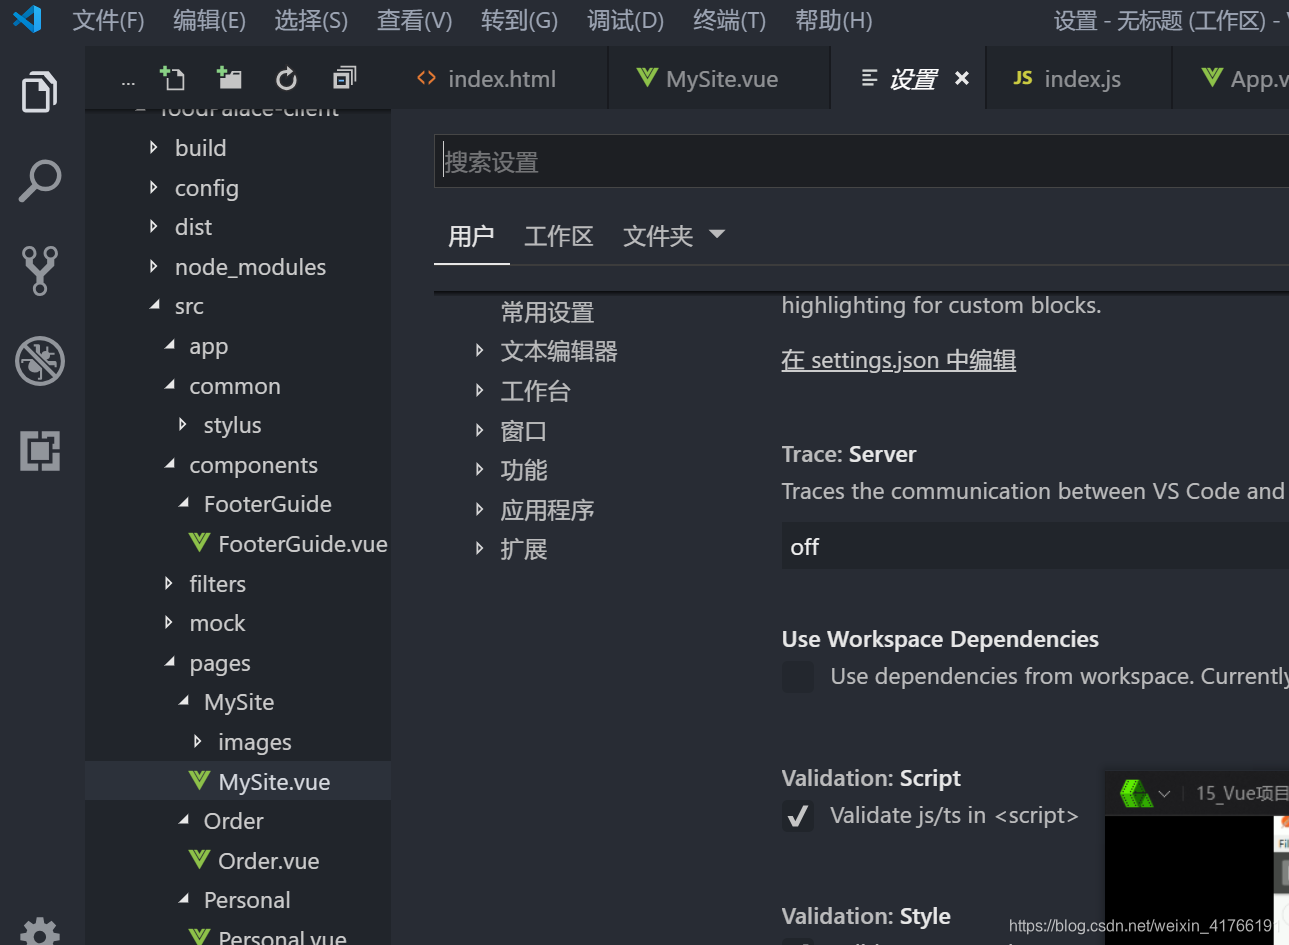Switch to MySite.vue editor tab

coord(720,79)
